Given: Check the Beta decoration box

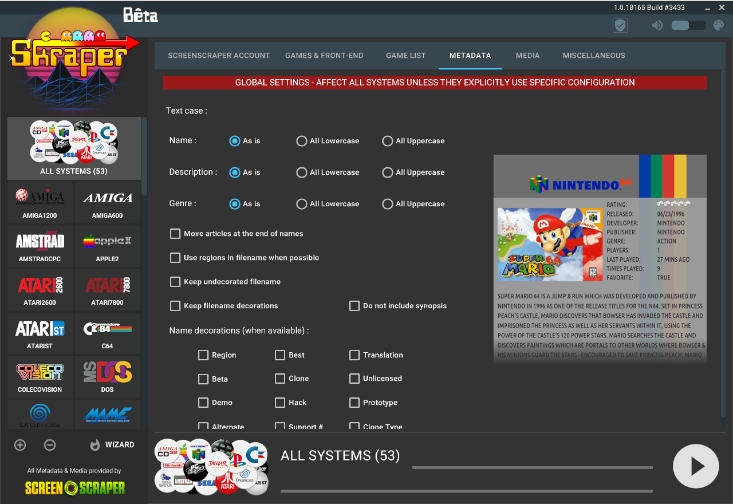Looking at the screenshot, I should (x=203, y=379).
